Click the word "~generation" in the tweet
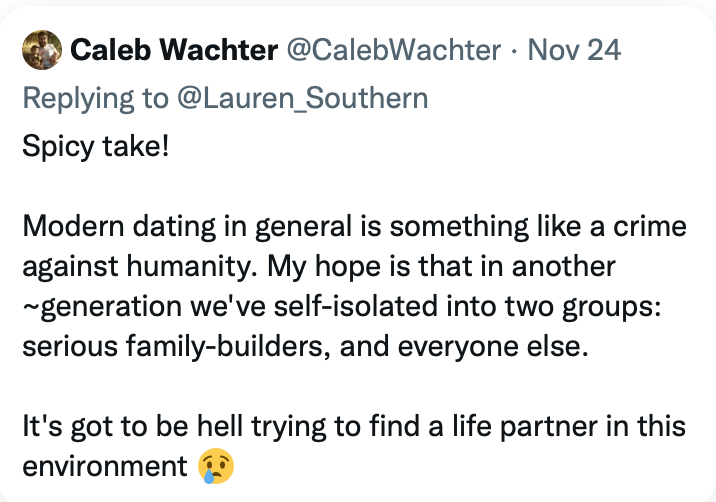Screen dimensions: 716x502 point(95,307)
